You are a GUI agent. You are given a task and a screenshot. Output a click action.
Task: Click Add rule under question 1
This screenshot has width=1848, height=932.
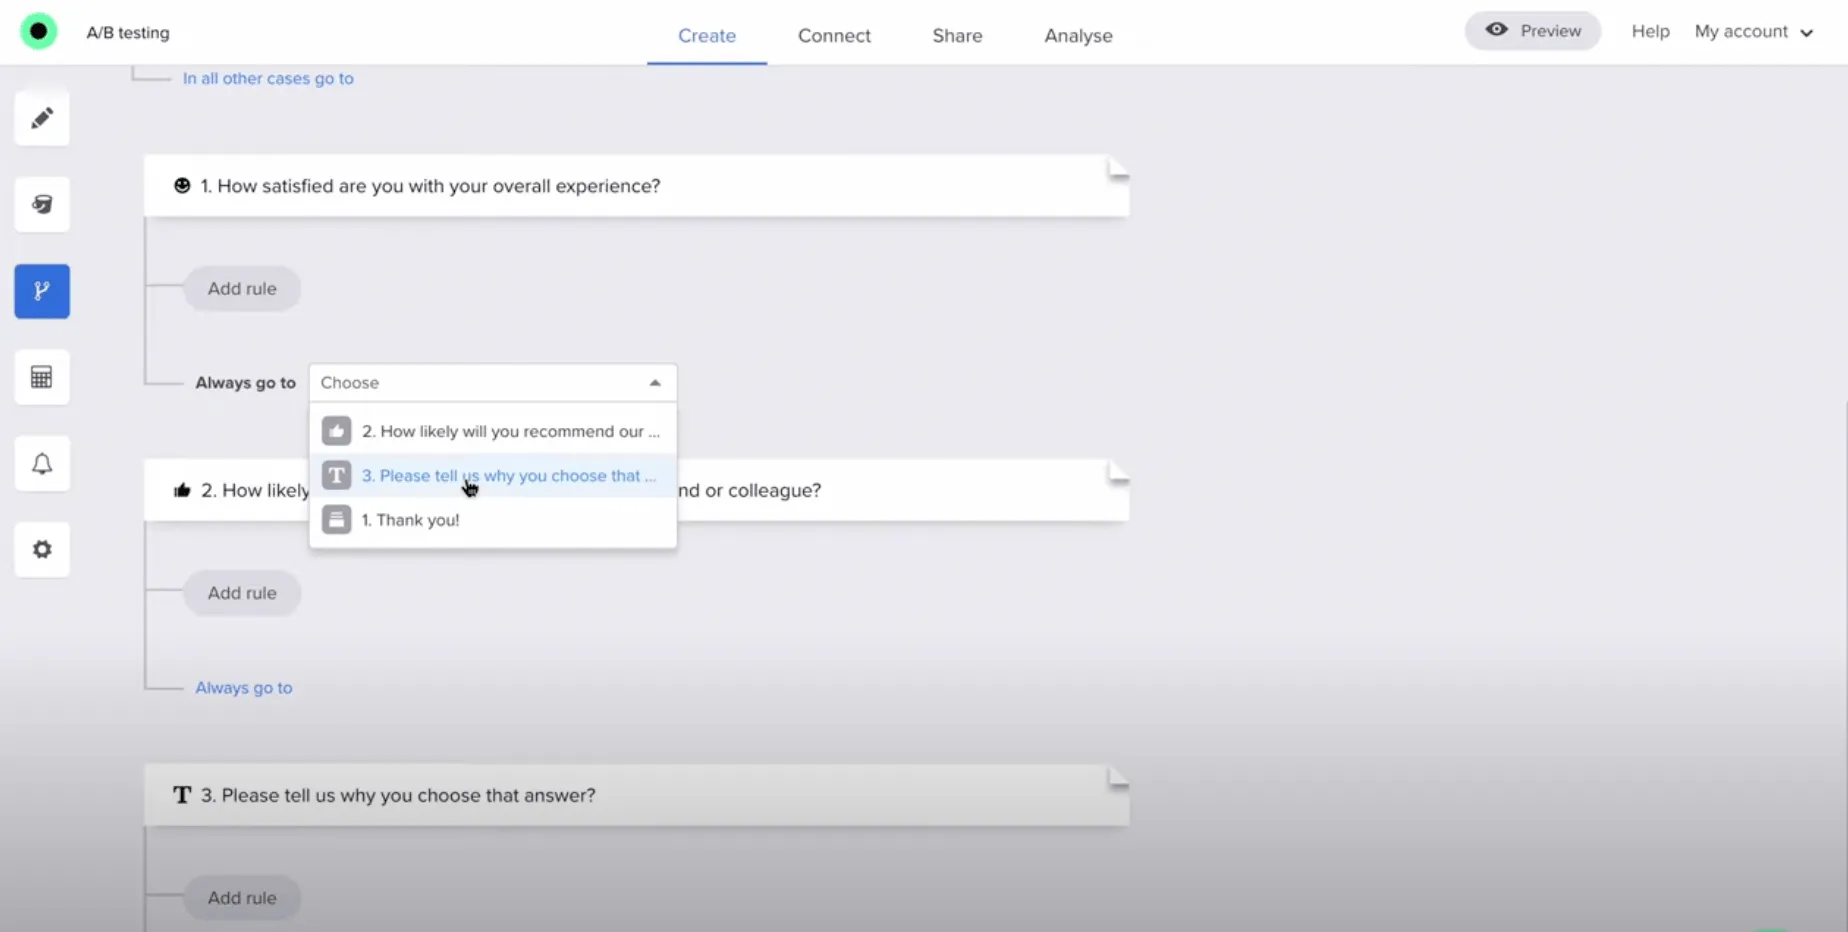pos(242,289)
